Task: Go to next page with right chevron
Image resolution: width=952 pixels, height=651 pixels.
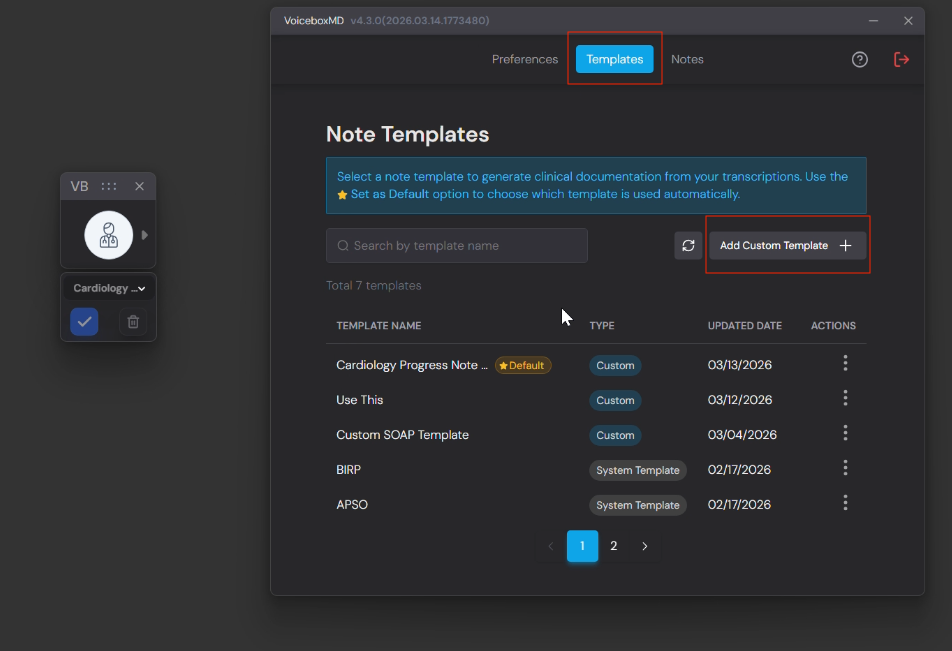Action: [645, 546]
